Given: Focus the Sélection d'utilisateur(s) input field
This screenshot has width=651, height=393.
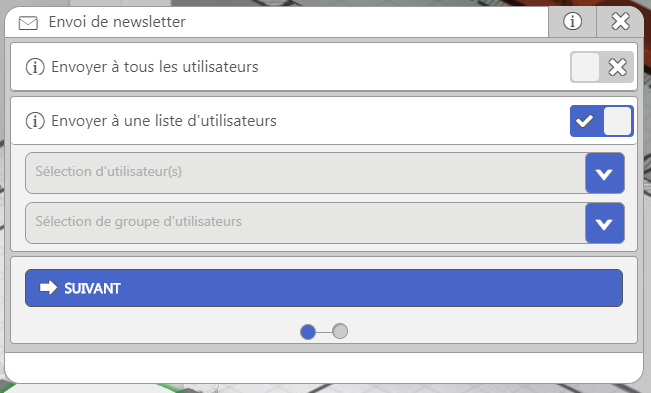Looking at the screenshot, I should (306, 173).
